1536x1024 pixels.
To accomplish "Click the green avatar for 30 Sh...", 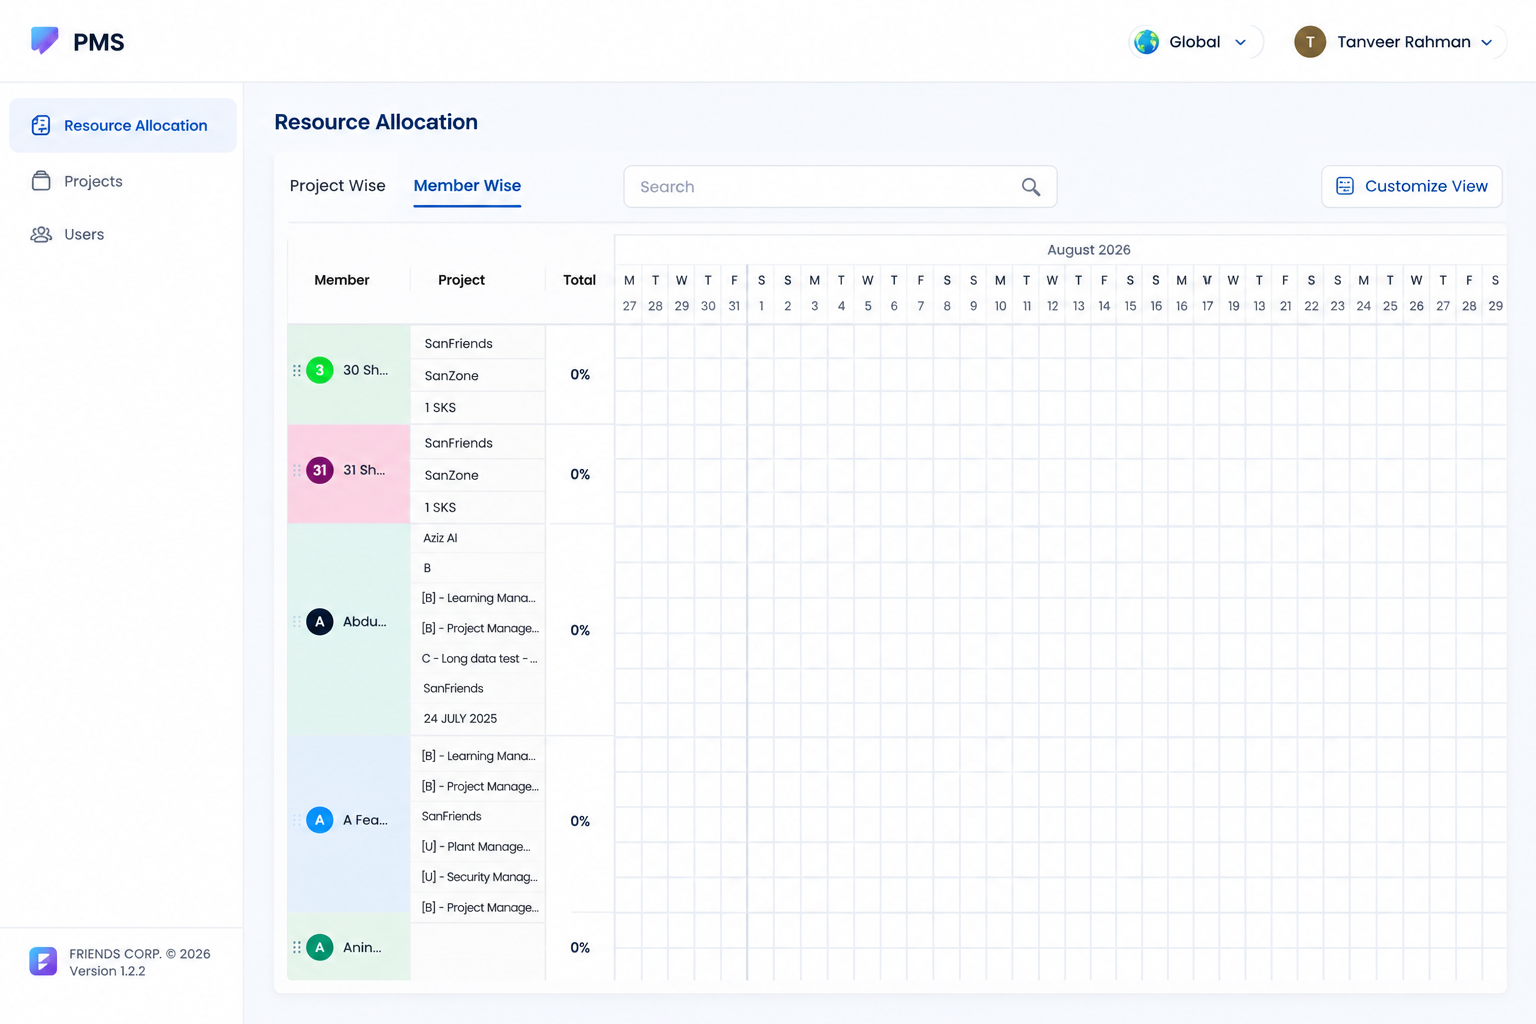I will 320,370.
